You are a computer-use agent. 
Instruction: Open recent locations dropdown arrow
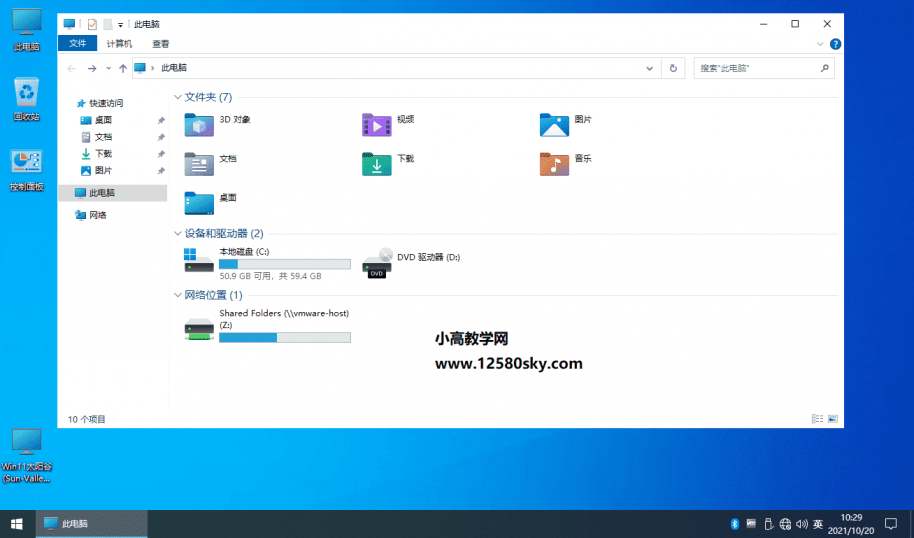pos(108,68)
